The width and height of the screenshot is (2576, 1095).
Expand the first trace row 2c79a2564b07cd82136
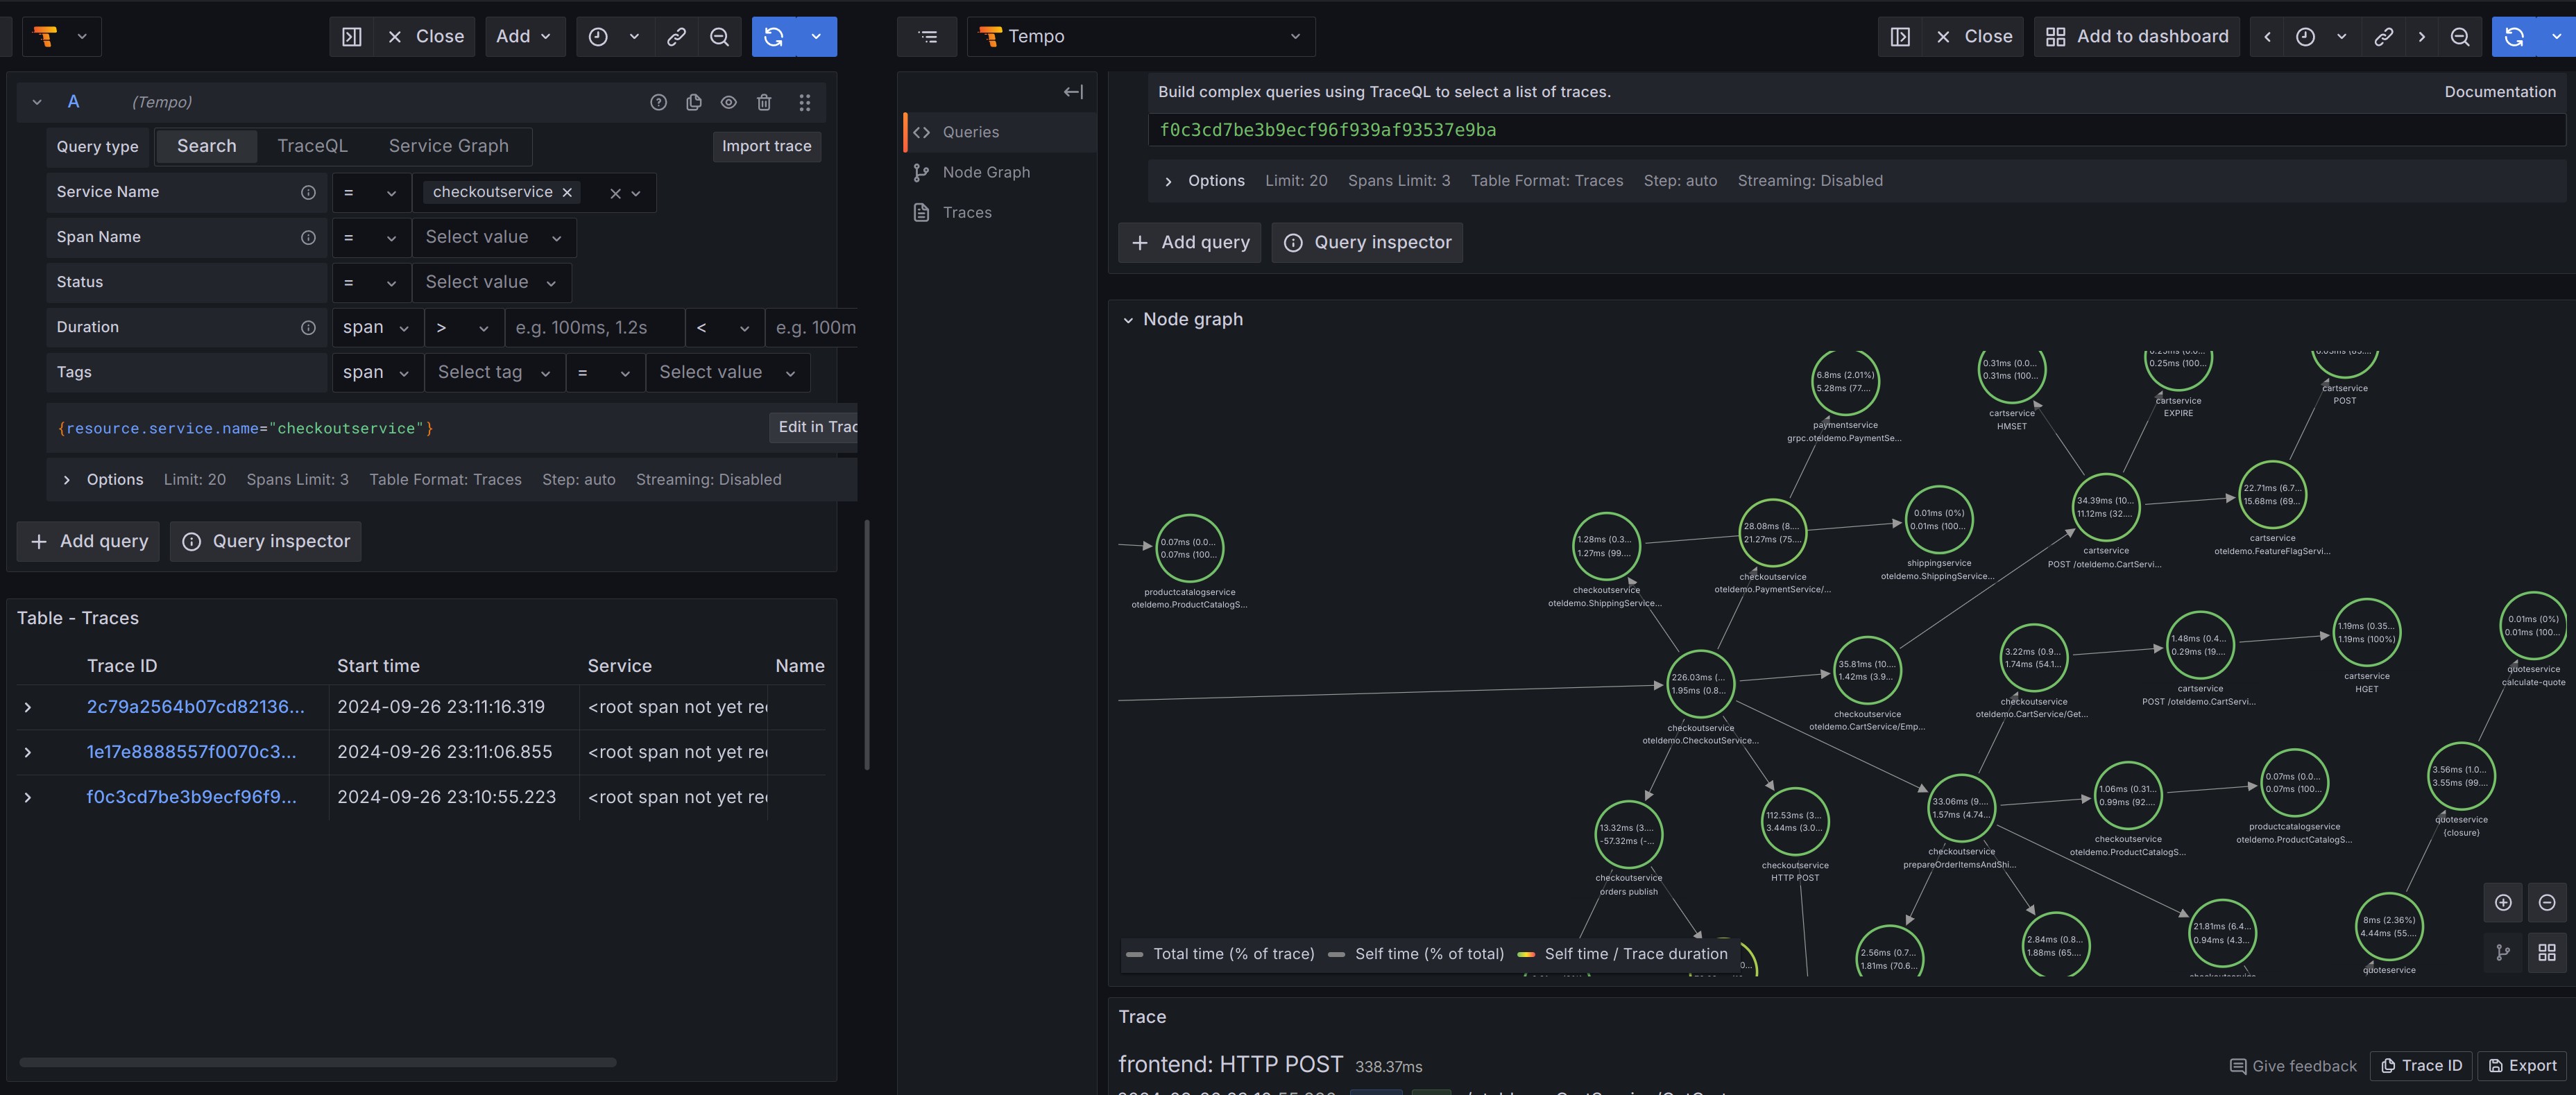point(28,707)
